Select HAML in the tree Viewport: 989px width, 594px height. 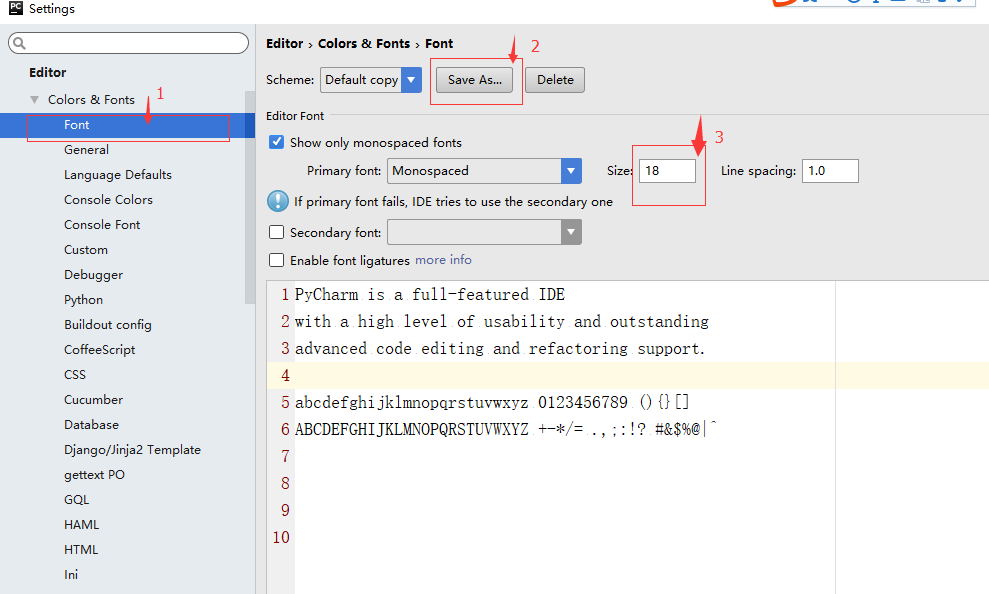coord(81,525)
